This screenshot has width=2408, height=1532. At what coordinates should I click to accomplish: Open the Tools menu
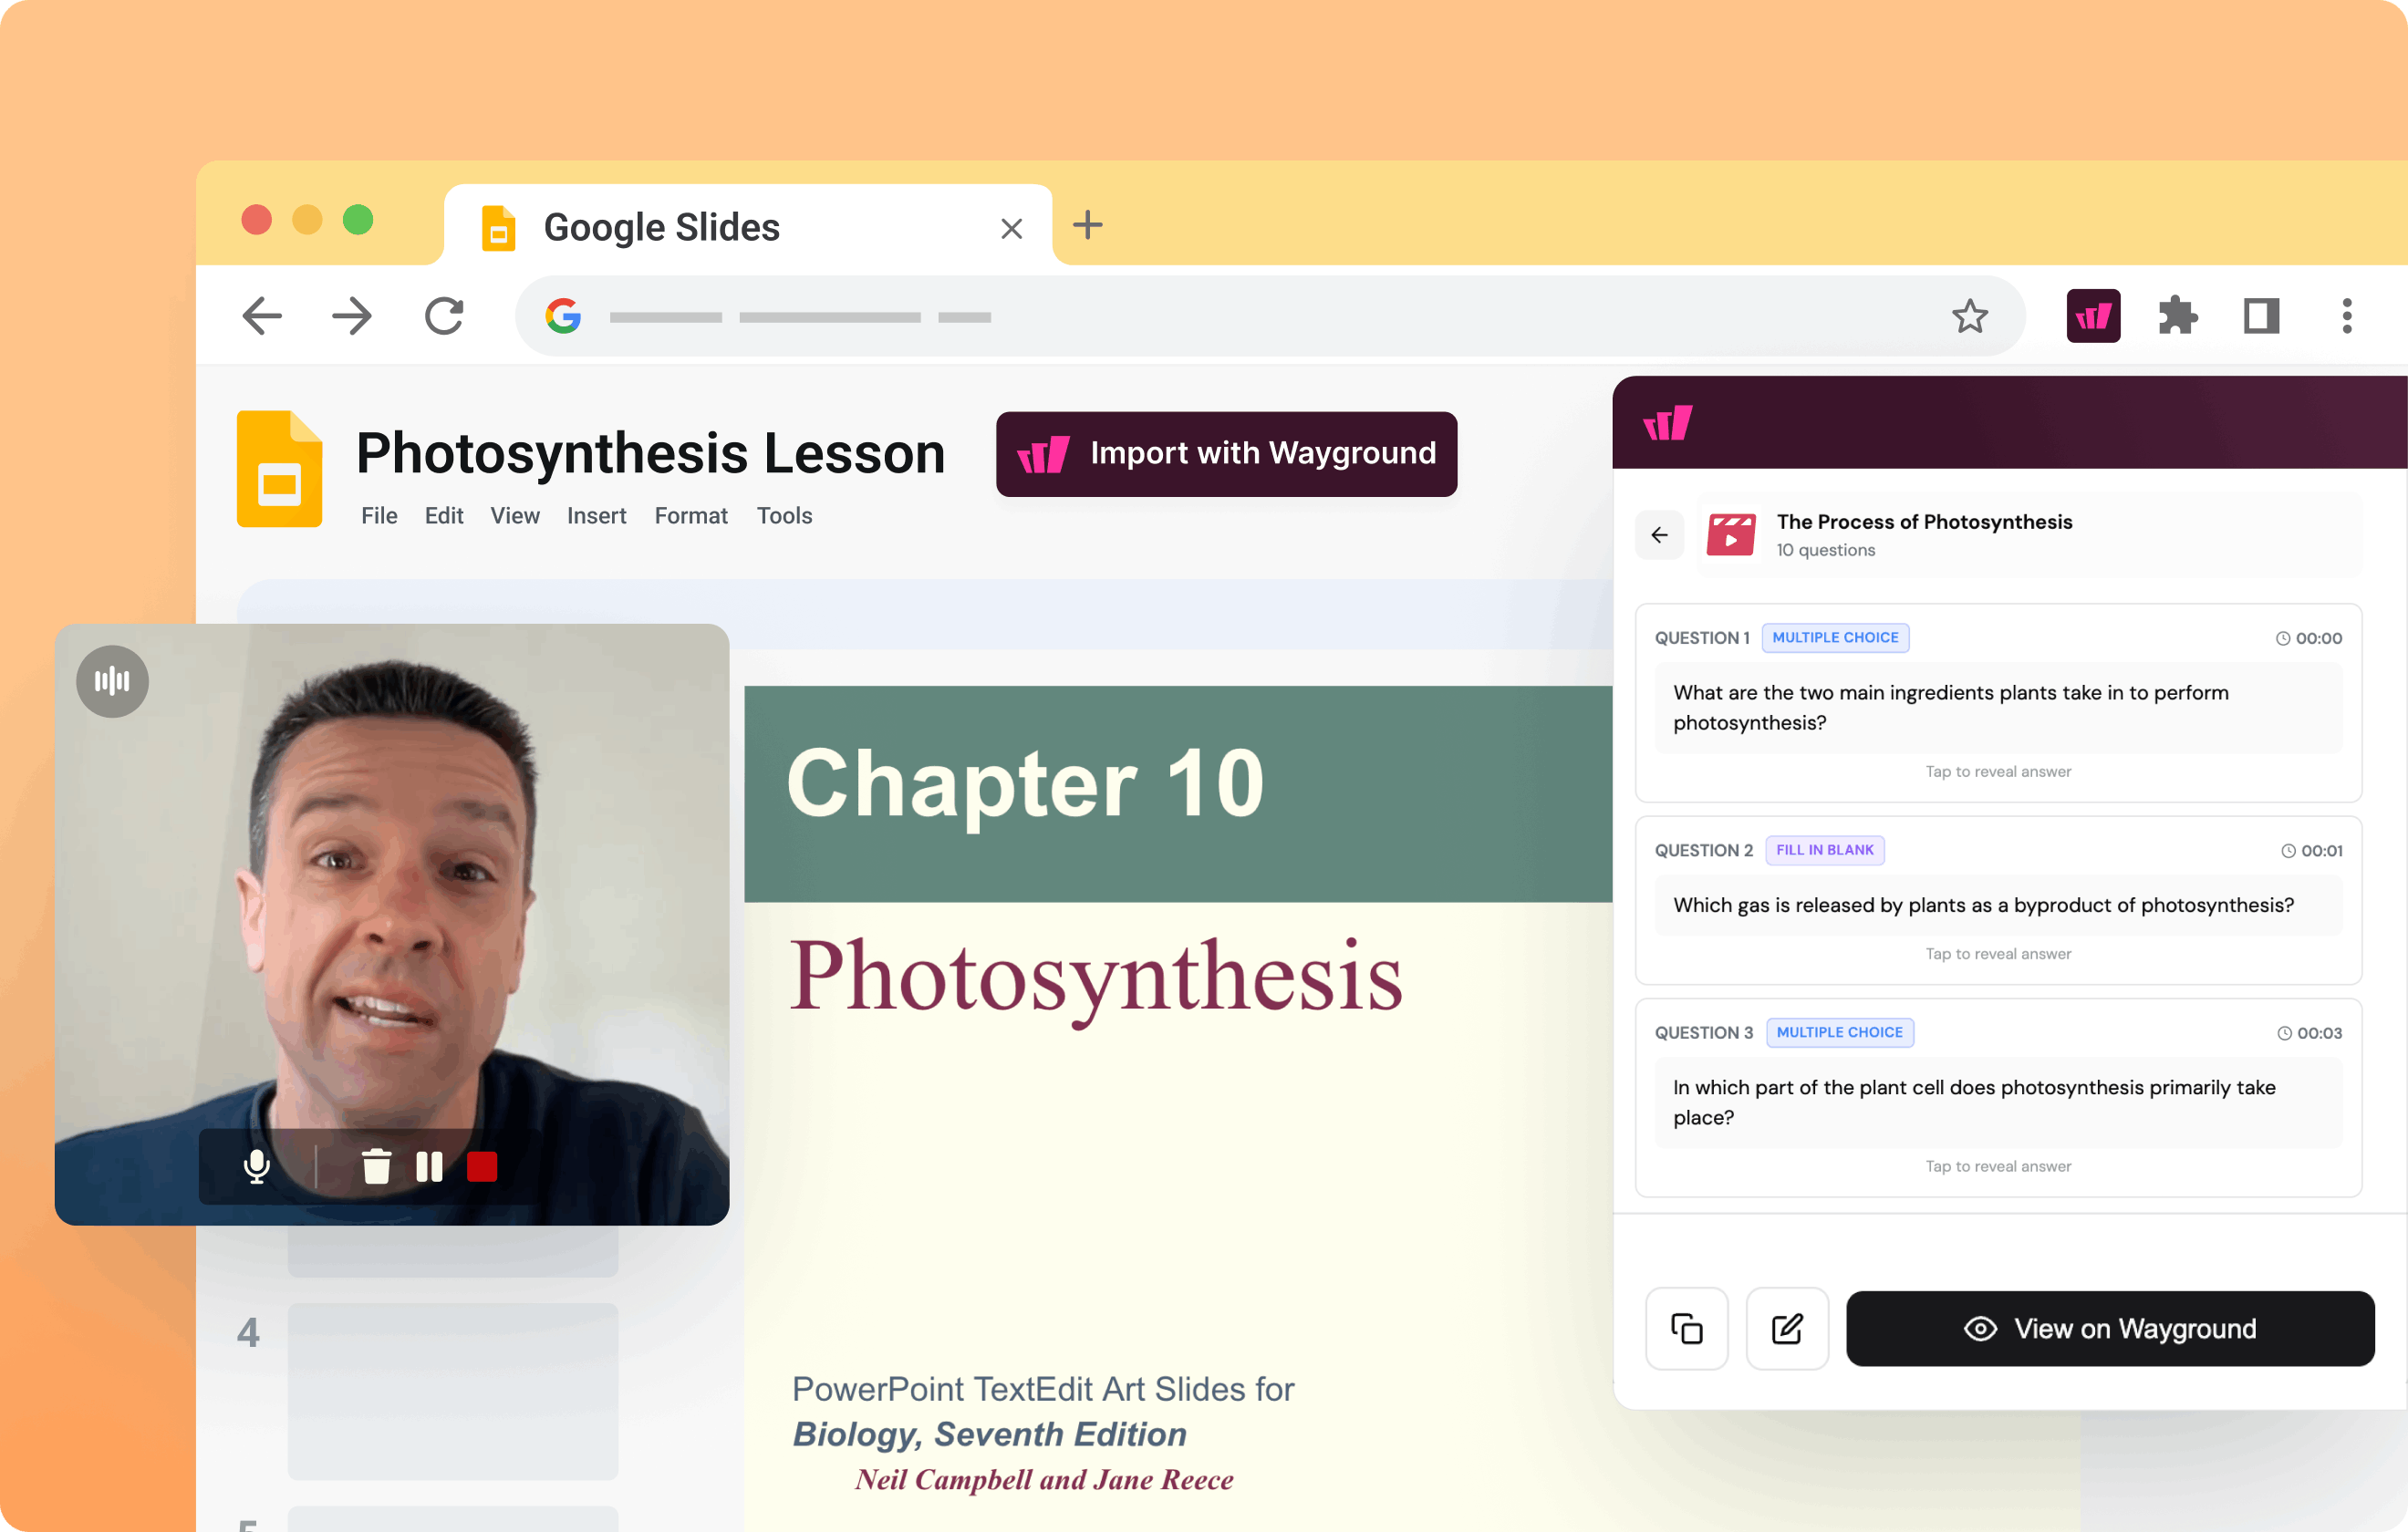click(784, 516)
